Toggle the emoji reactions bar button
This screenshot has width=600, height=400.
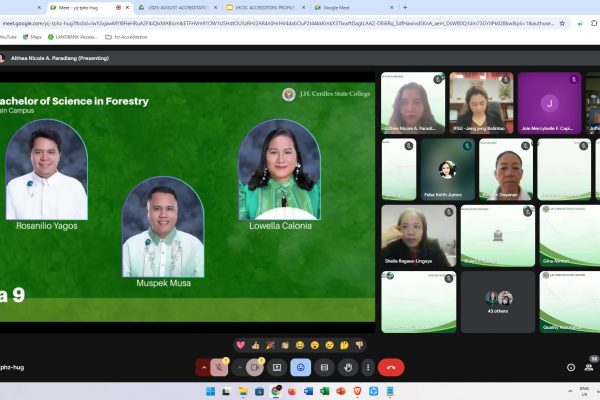coord(301,367)
